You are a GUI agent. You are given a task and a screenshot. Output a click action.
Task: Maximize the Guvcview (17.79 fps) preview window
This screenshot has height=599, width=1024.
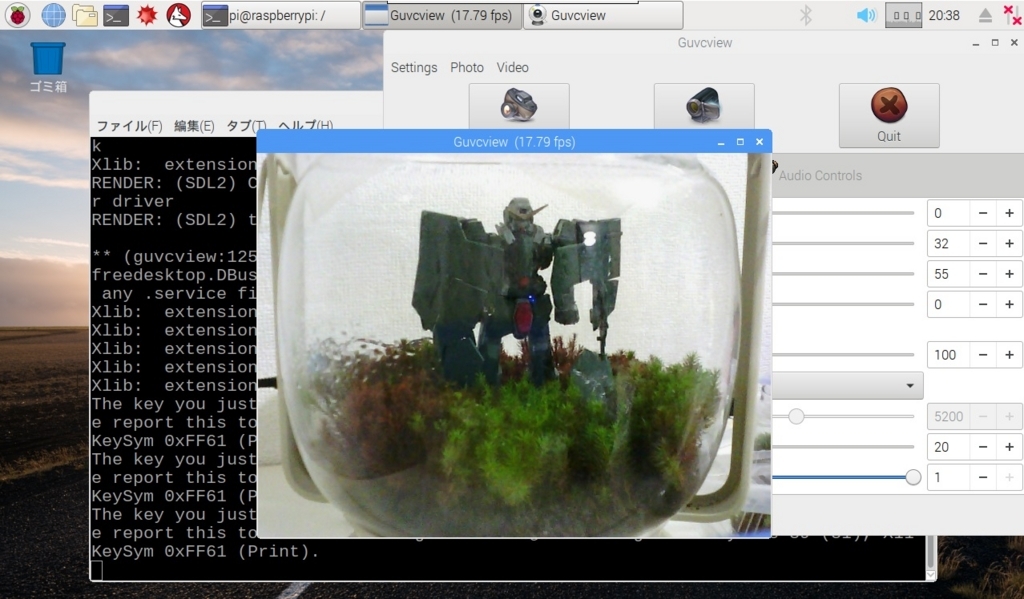(x=740, y=142)
